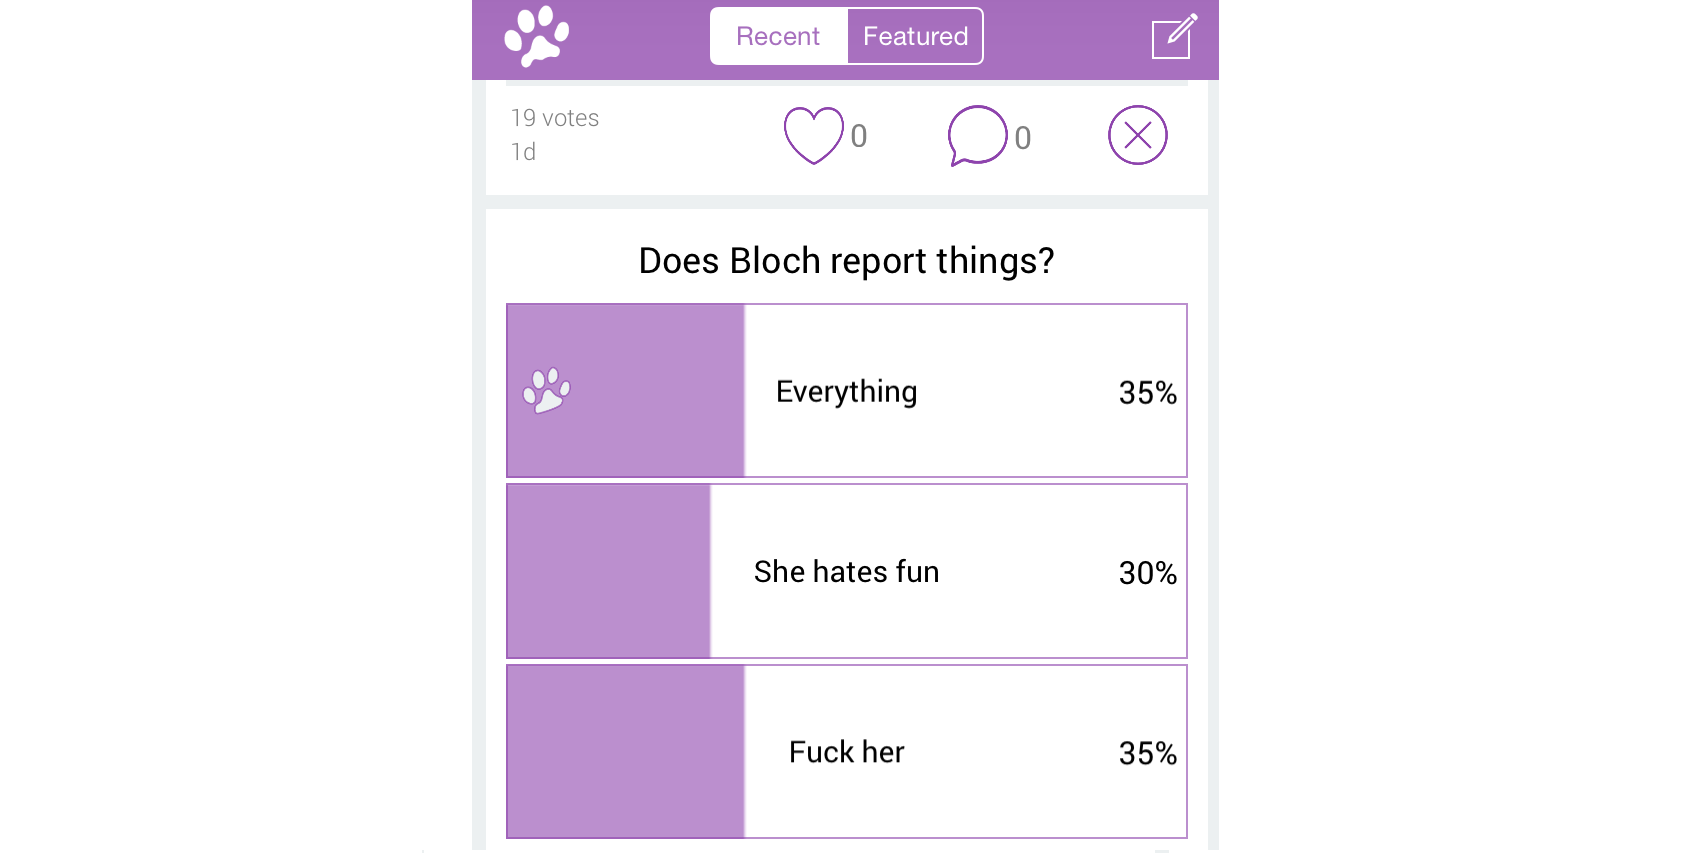
Task: Click the purple bar of "She hates fun"
Action: [x=608, y=572]
